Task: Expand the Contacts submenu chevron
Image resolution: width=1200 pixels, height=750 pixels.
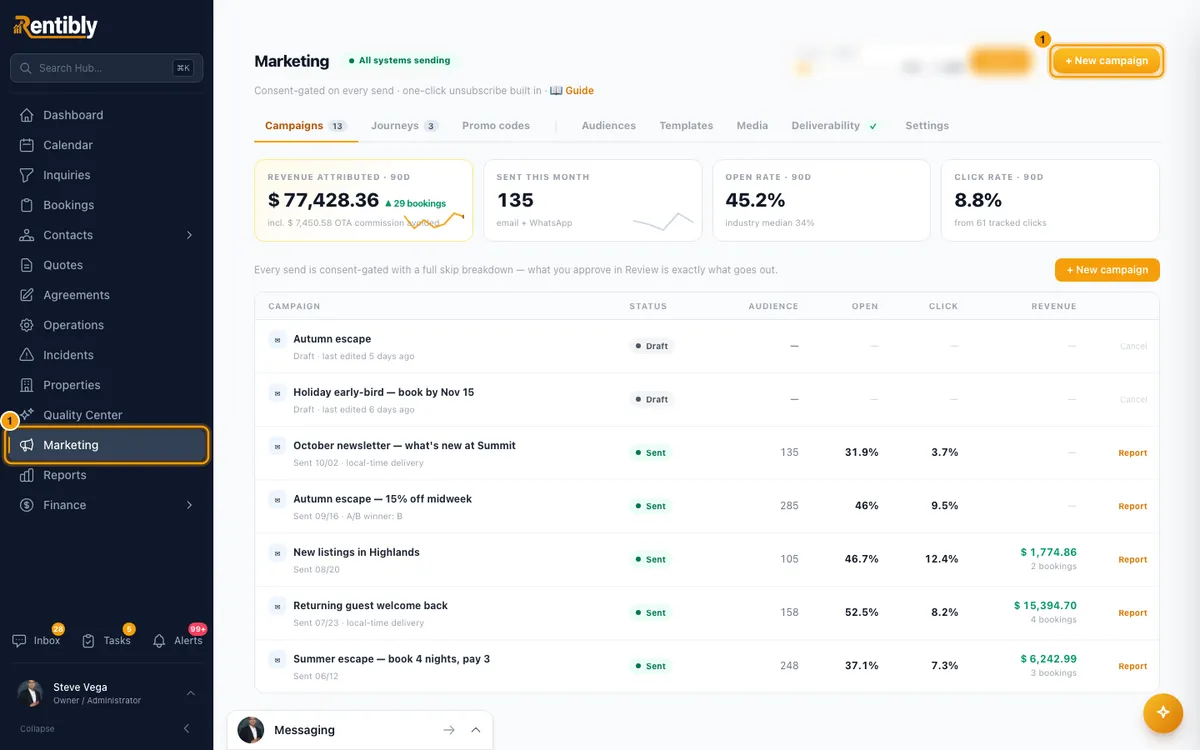Action: coord(189,235)
